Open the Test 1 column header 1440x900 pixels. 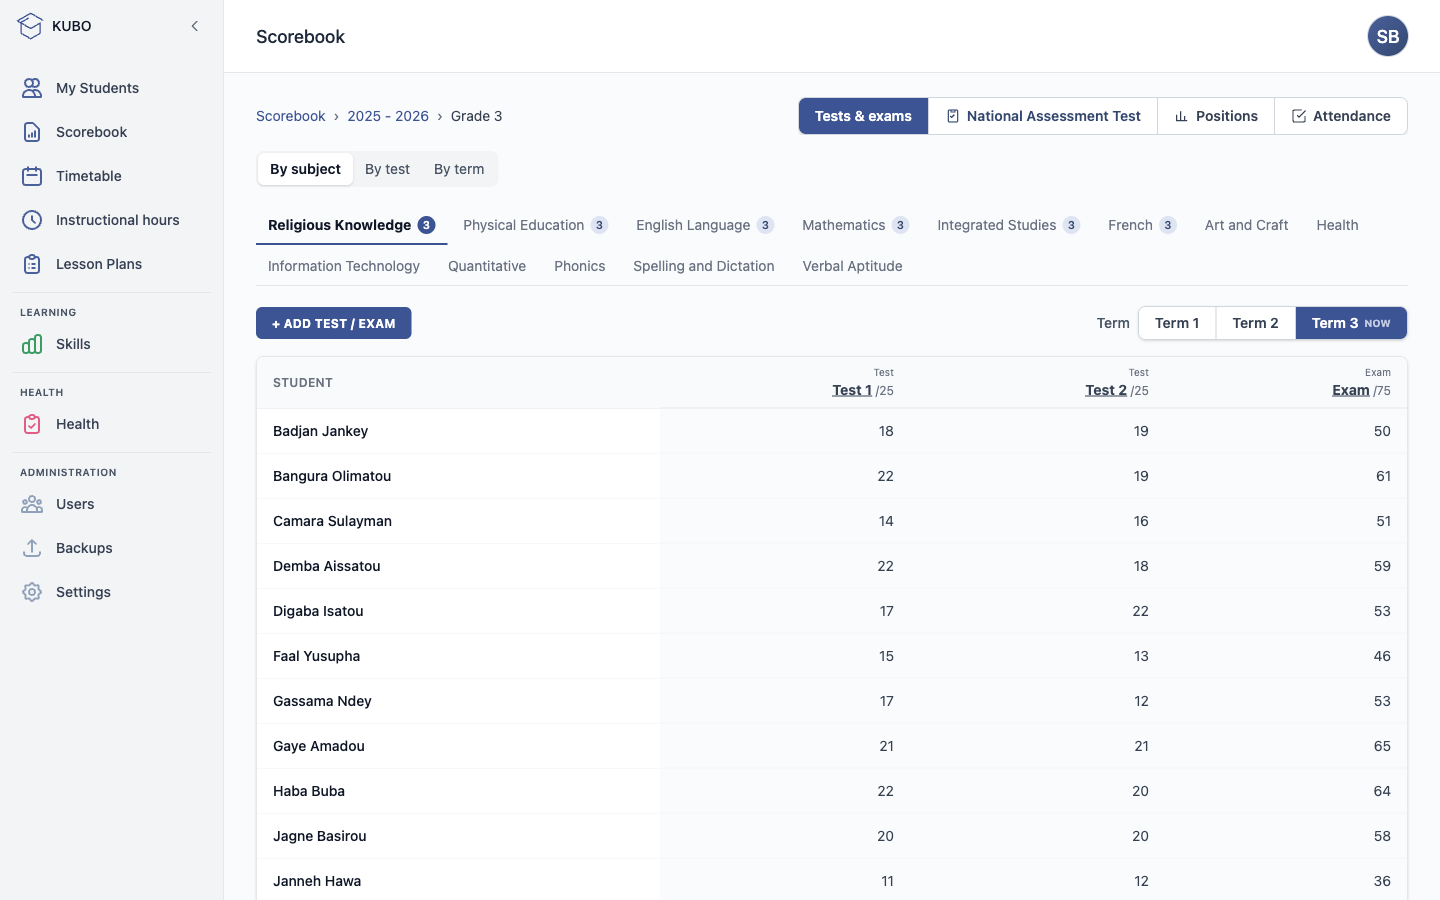(852, 390)
